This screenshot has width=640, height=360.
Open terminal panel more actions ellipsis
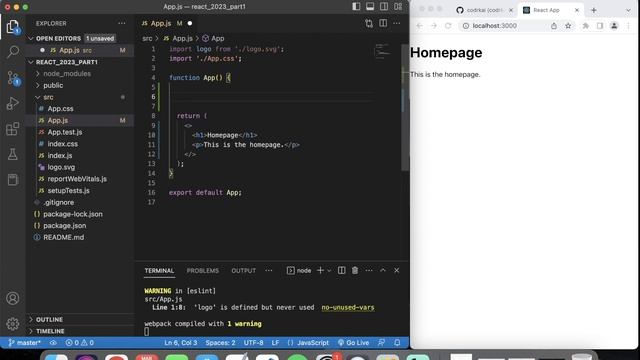369,270
